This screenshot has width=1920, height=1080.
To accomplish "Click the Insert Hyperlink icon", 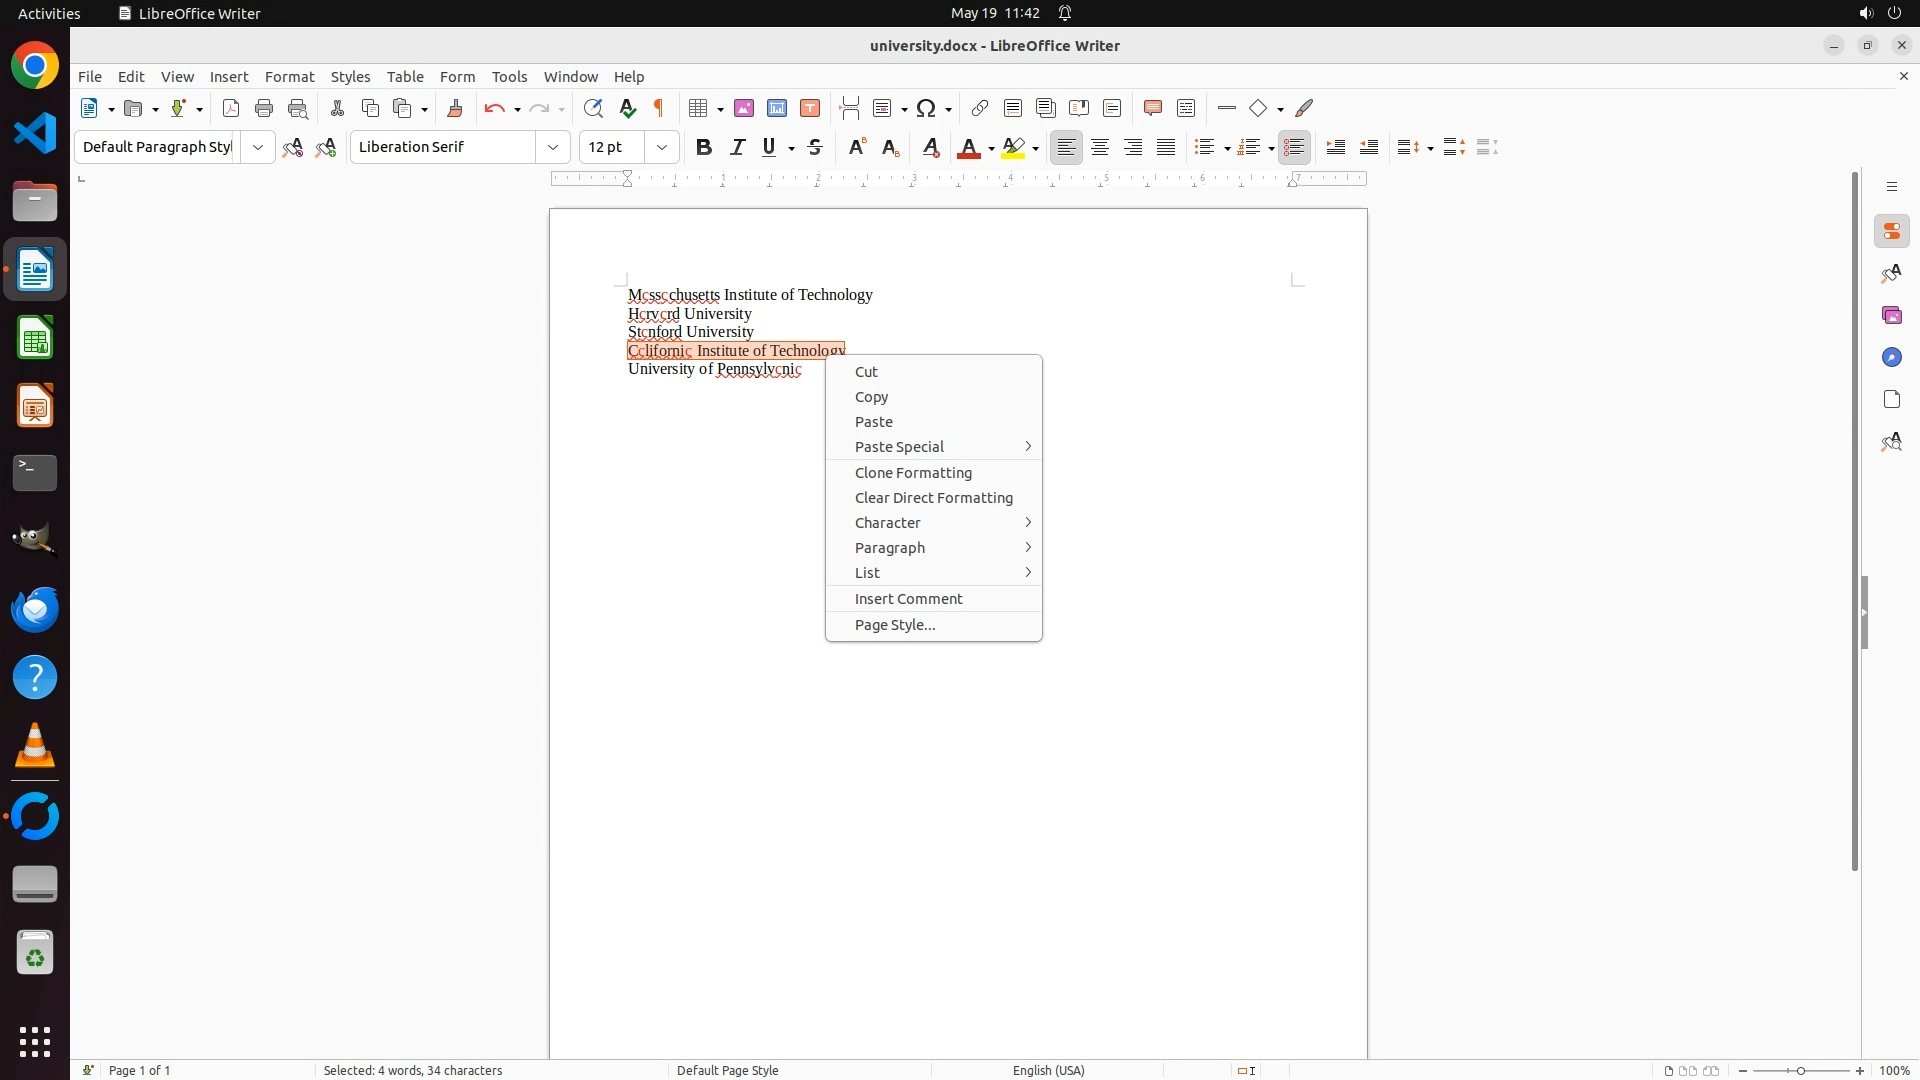I will tap(980, 108).
